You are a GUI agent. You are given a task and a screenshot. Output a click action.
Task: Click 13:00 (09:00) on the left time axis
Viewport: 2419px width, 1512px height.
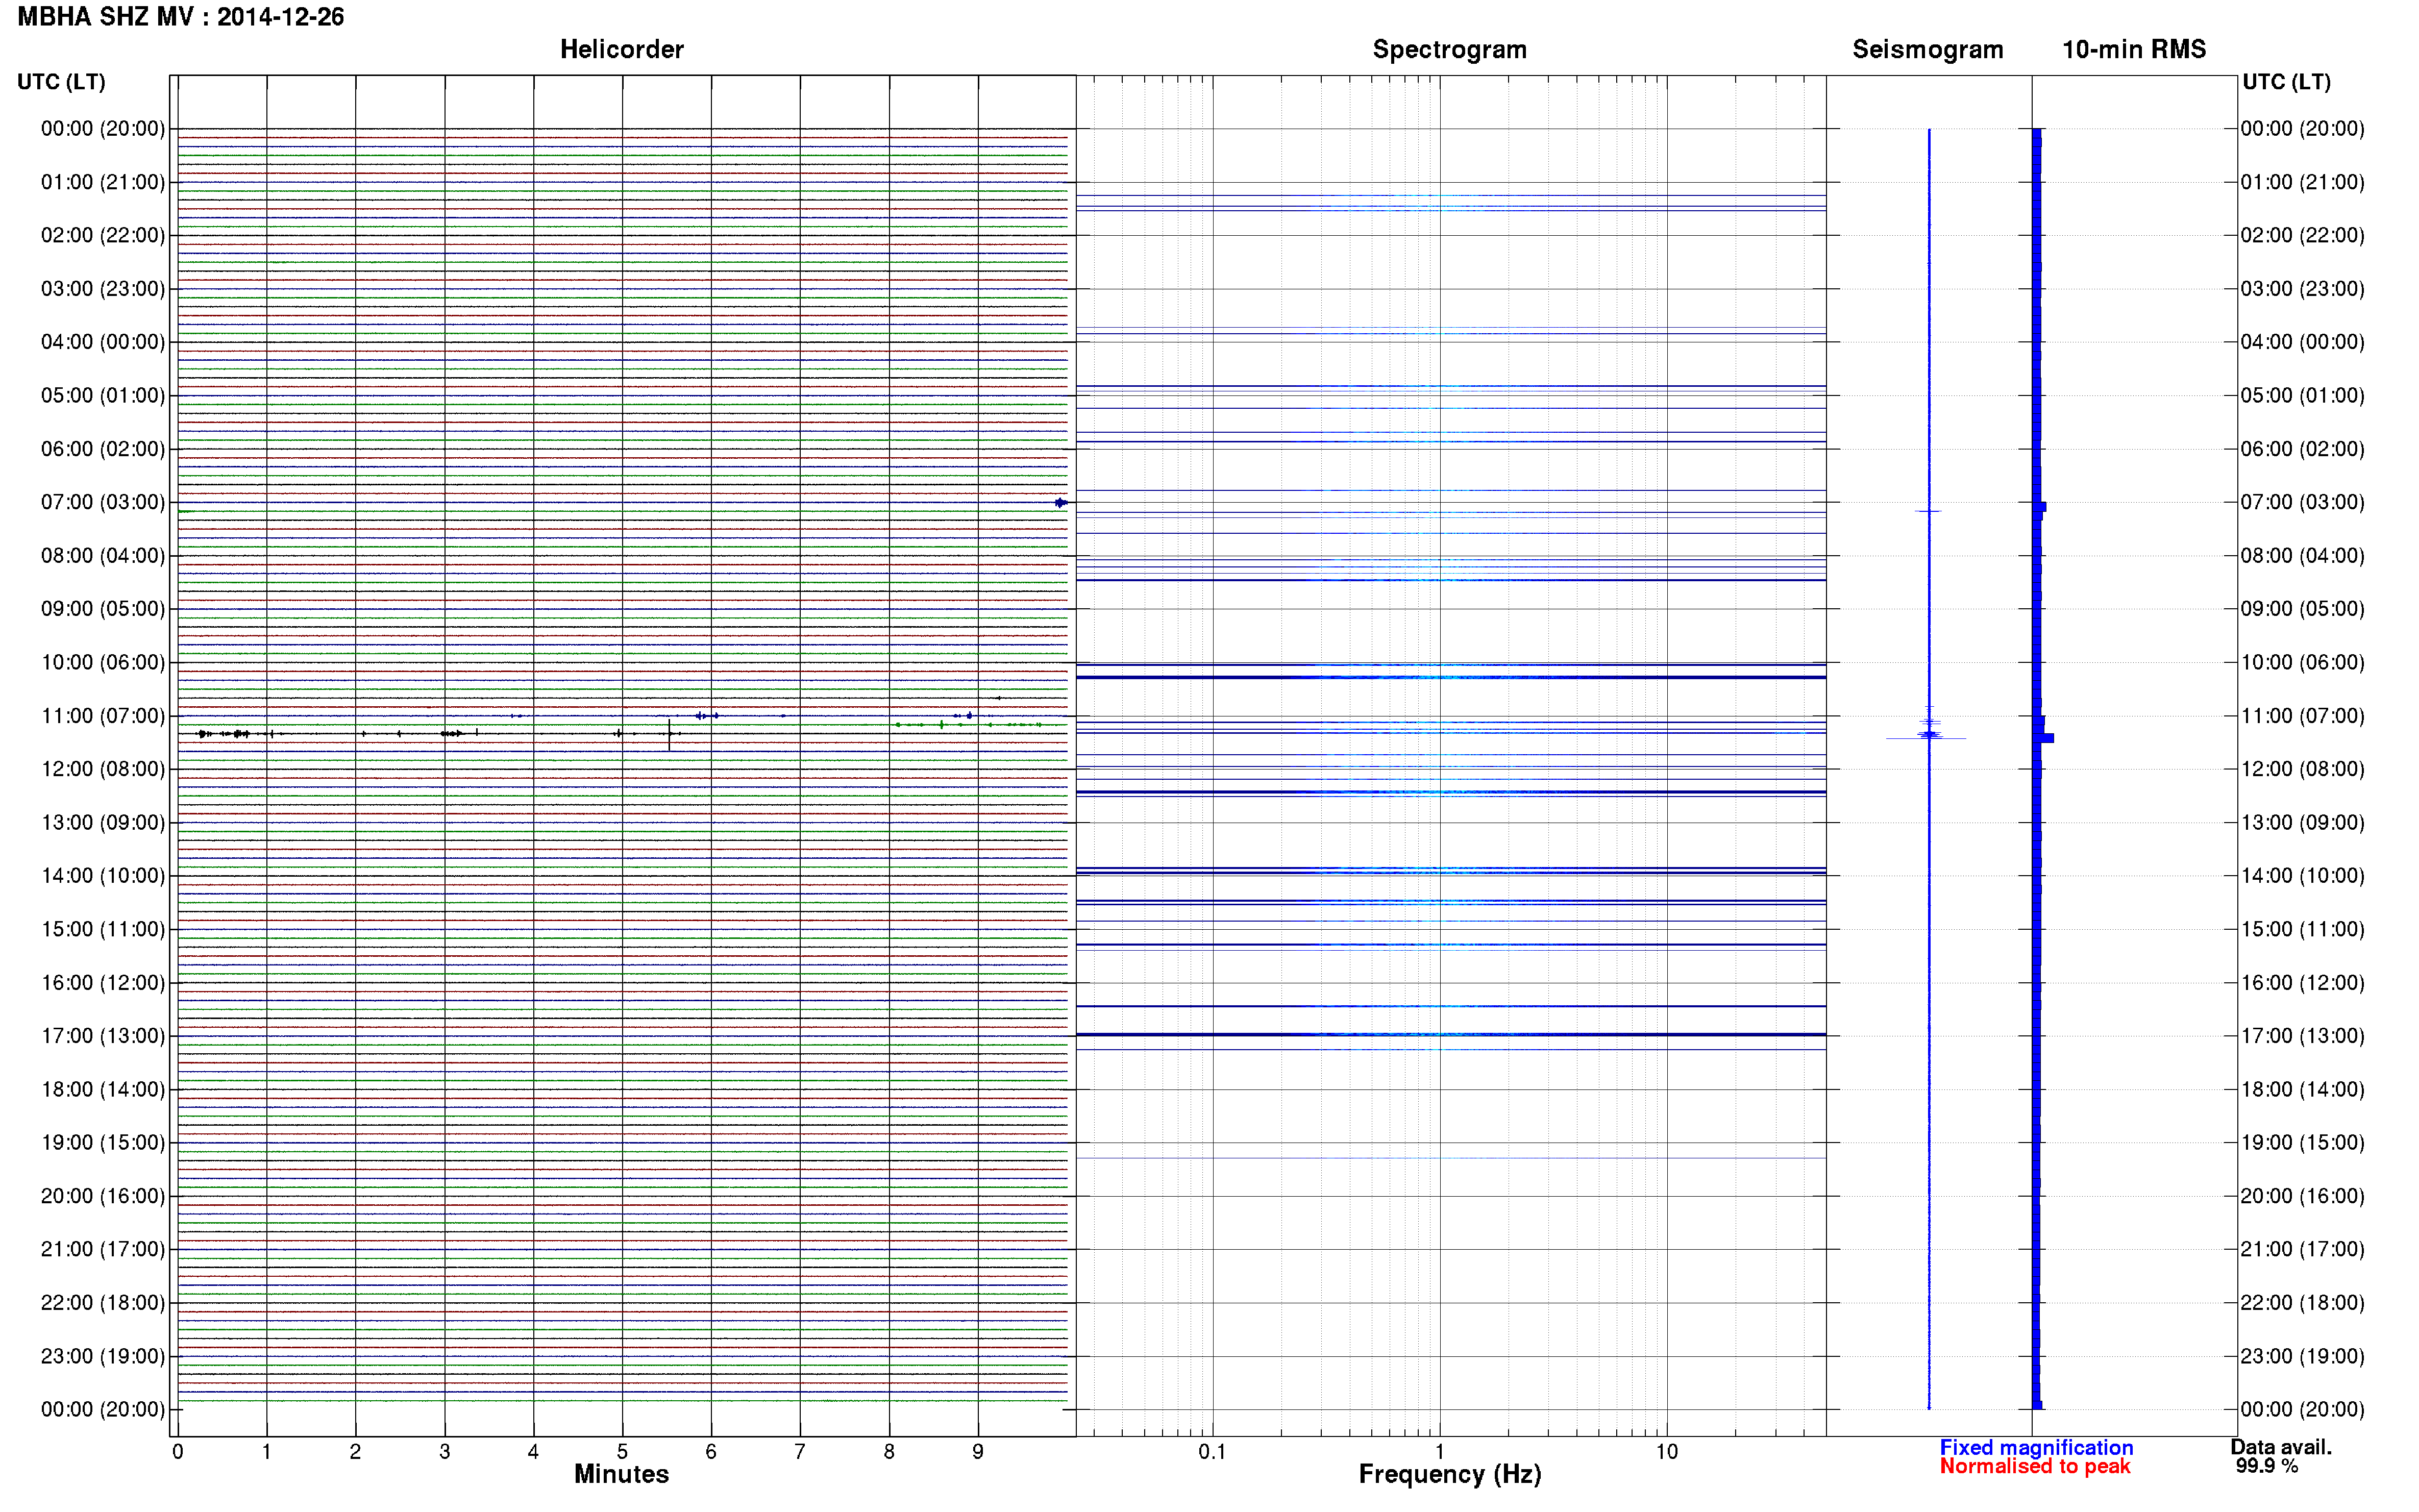click(x=102, y=823)
